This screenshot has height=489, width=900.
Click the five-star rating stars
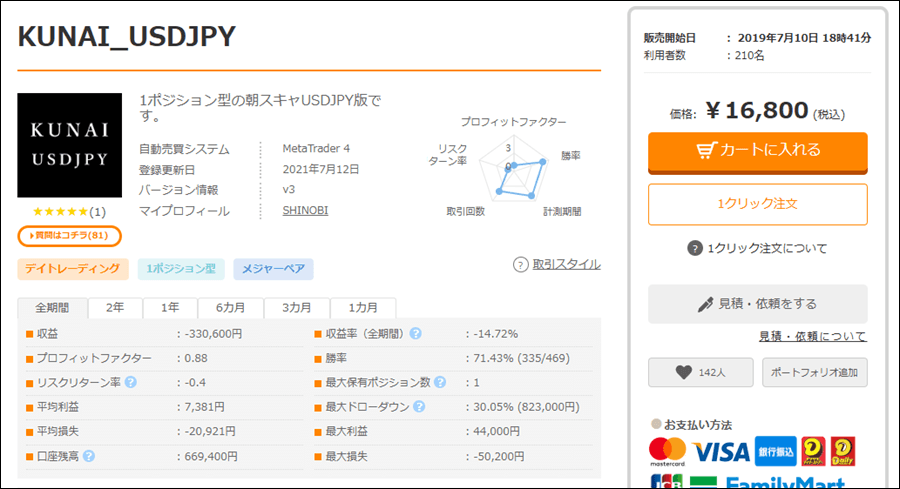(60, 212)
